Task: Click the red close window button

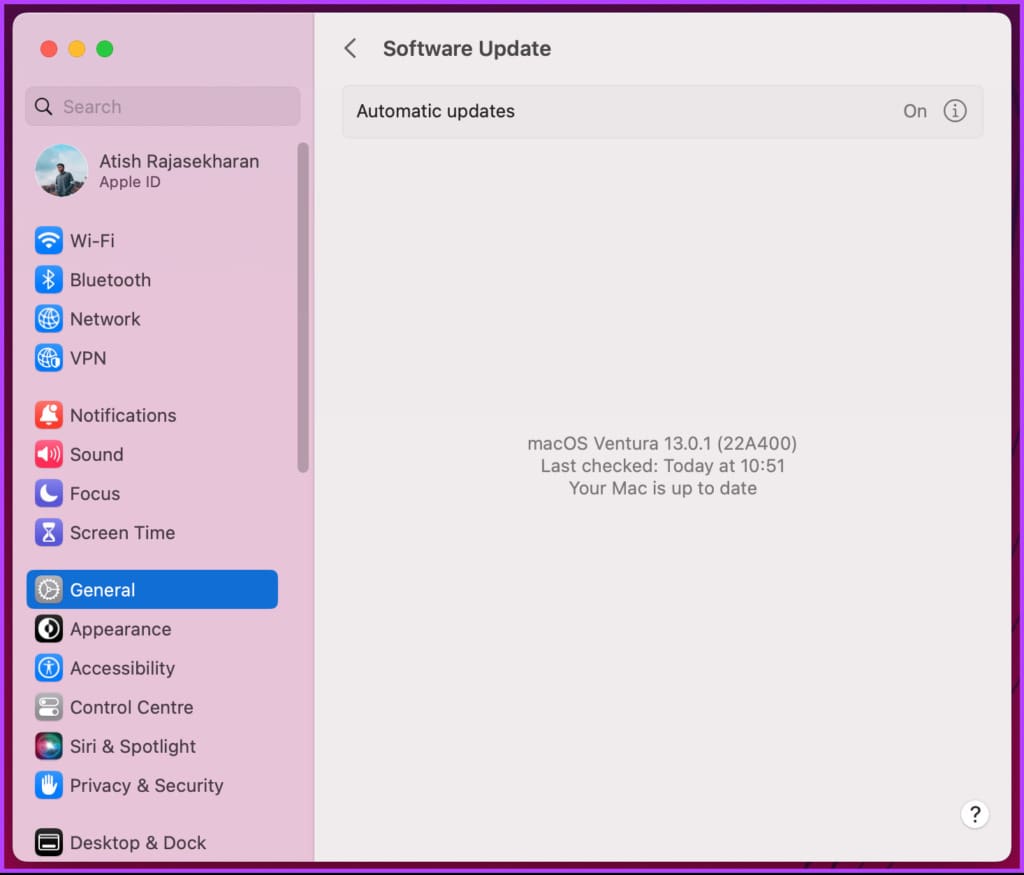Action: click(x=49, y=49)
